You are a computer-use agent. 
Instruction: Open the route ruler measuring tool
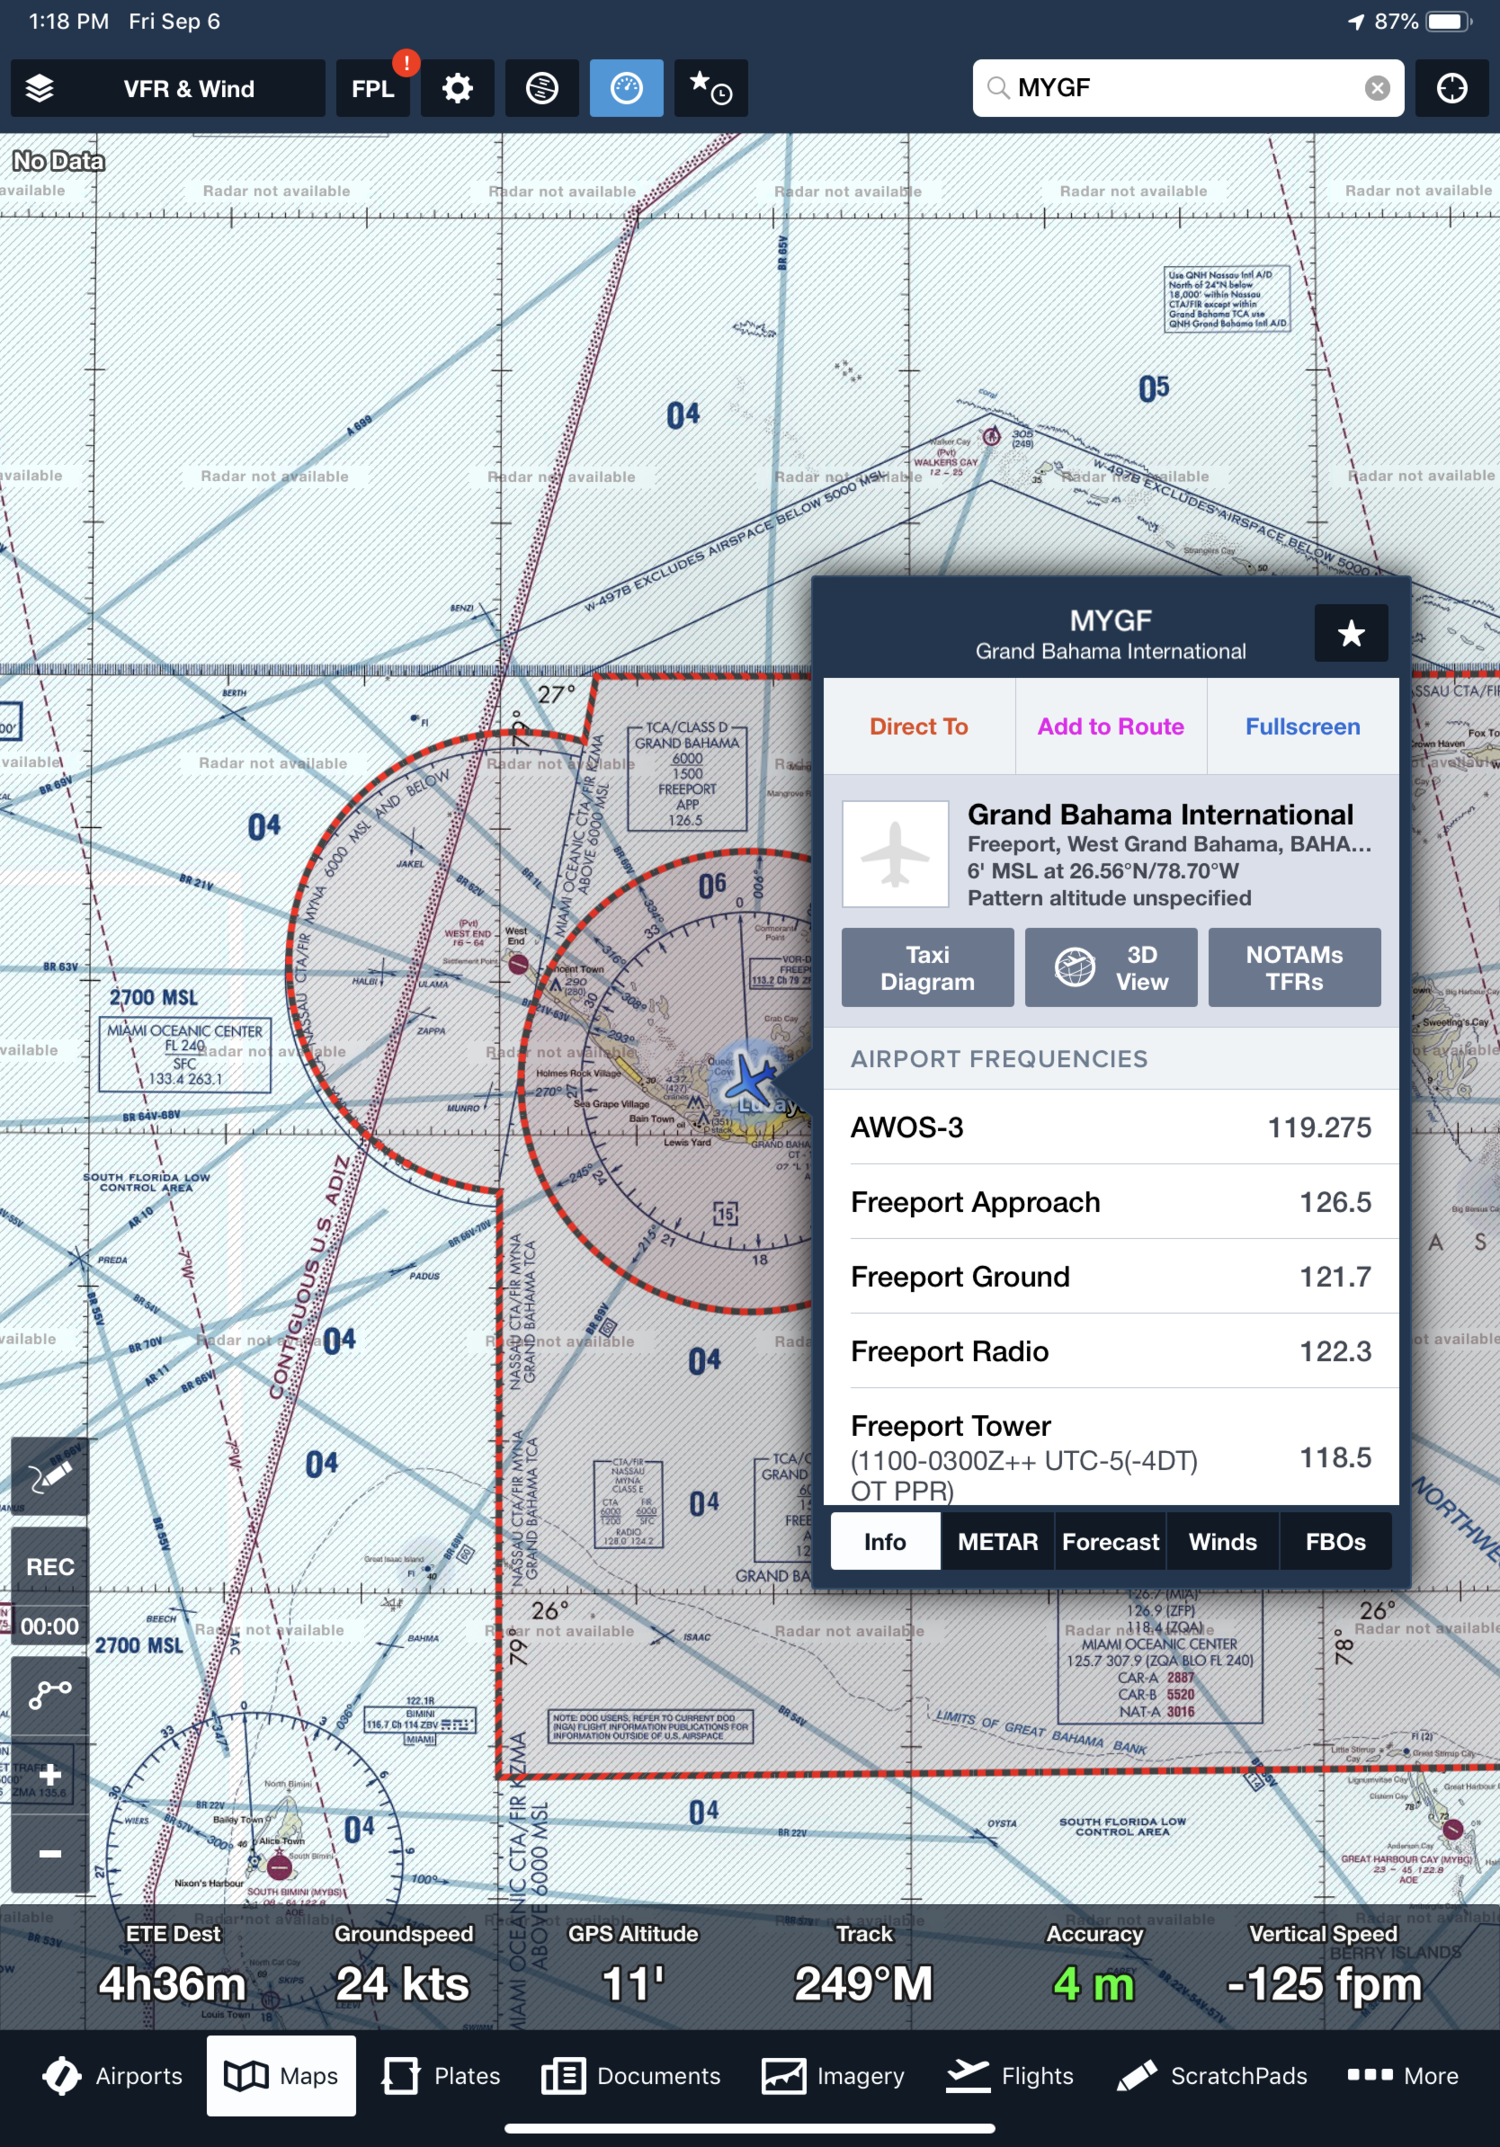tap(50, 1694)
